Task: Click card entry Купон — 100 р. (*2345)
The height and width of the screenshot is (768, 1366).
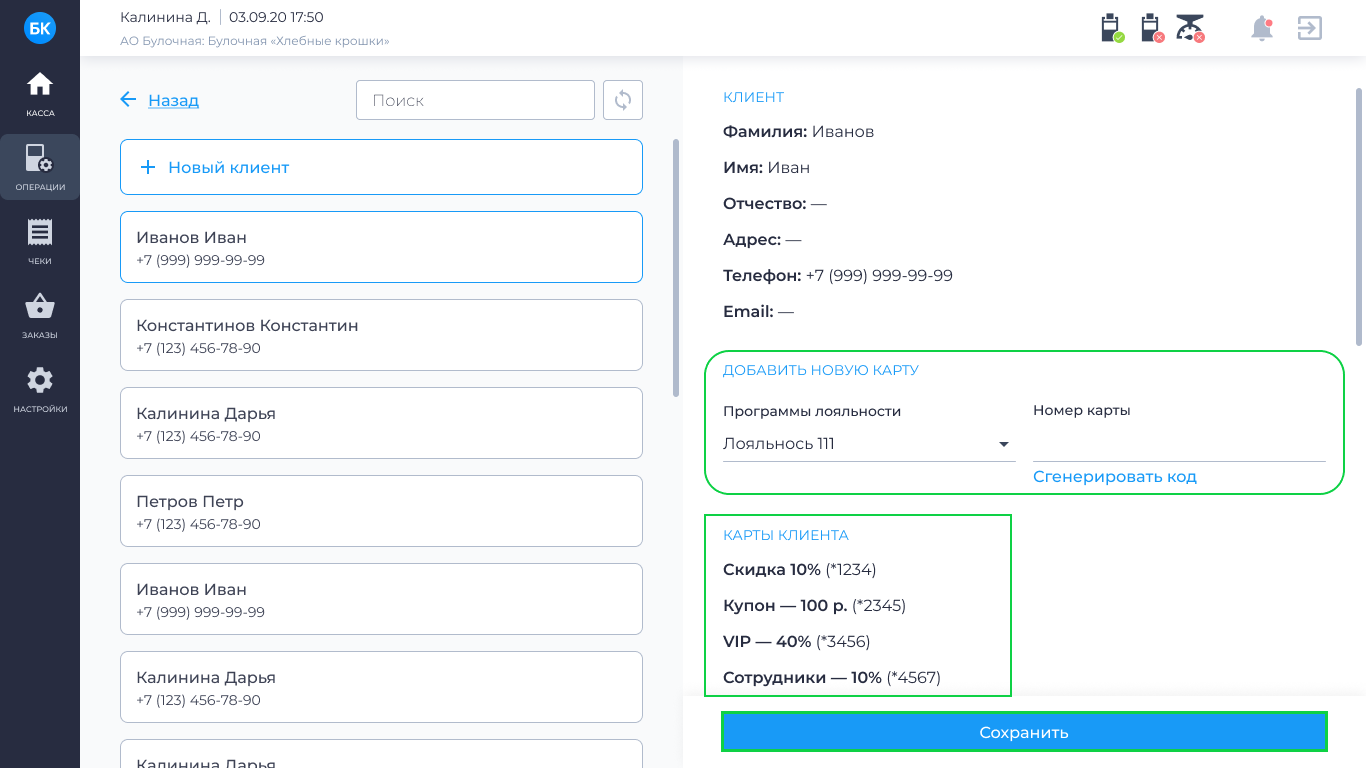Action: coord(814,605)
